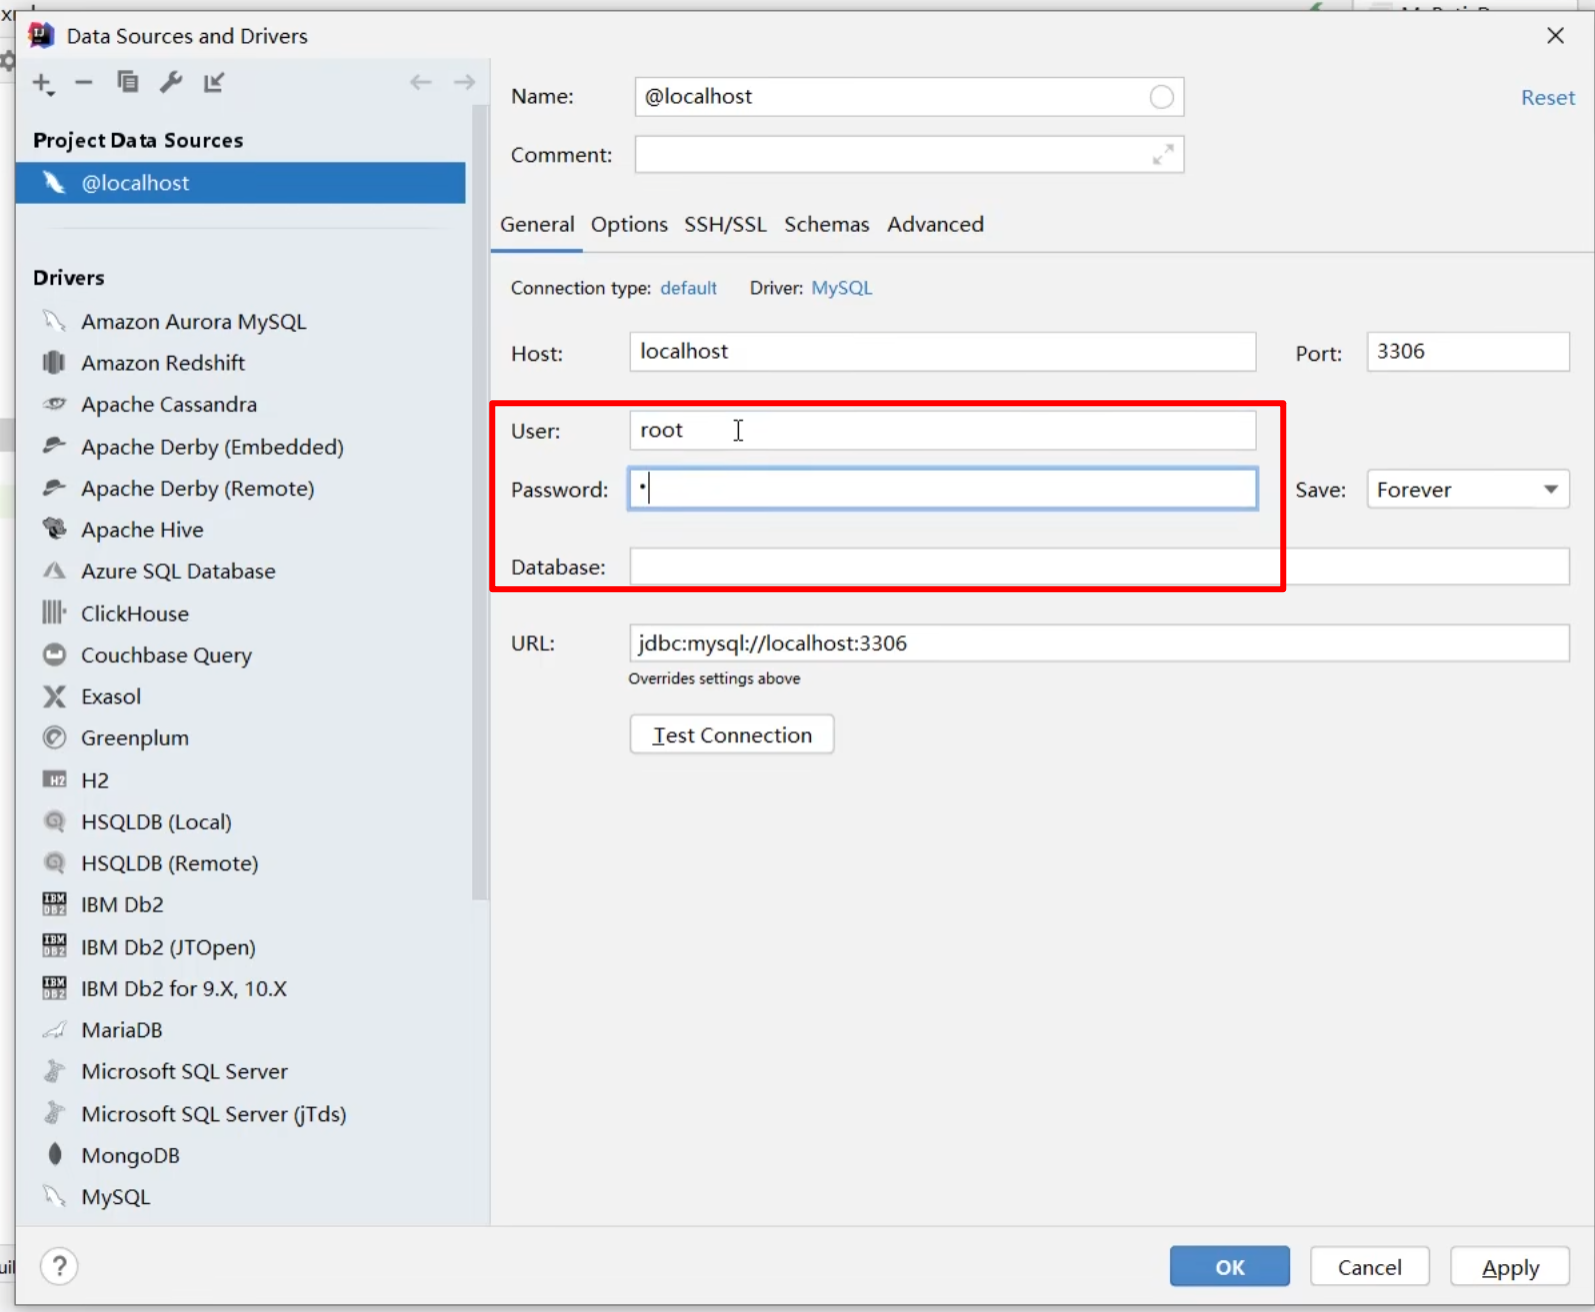Duplicate the selected data source
Viewport: 1595px width, 1312px height.
(x=128, y=82)
